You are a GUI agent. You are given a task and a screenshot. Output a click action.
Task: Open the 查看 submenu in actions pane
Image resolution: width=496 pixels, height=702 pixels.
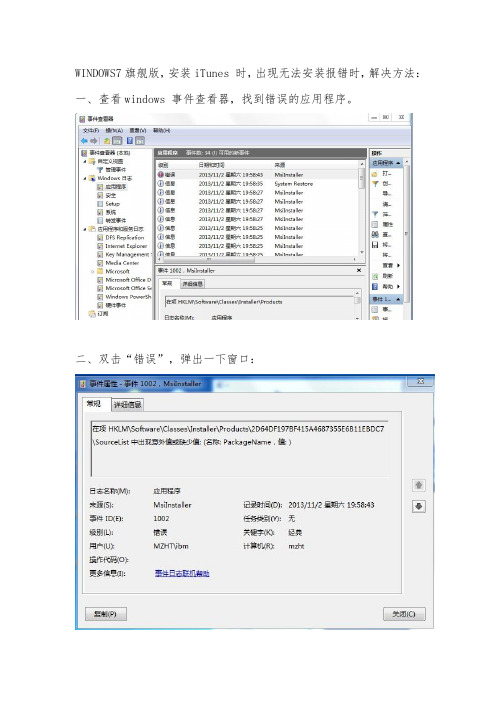(391, 265)
